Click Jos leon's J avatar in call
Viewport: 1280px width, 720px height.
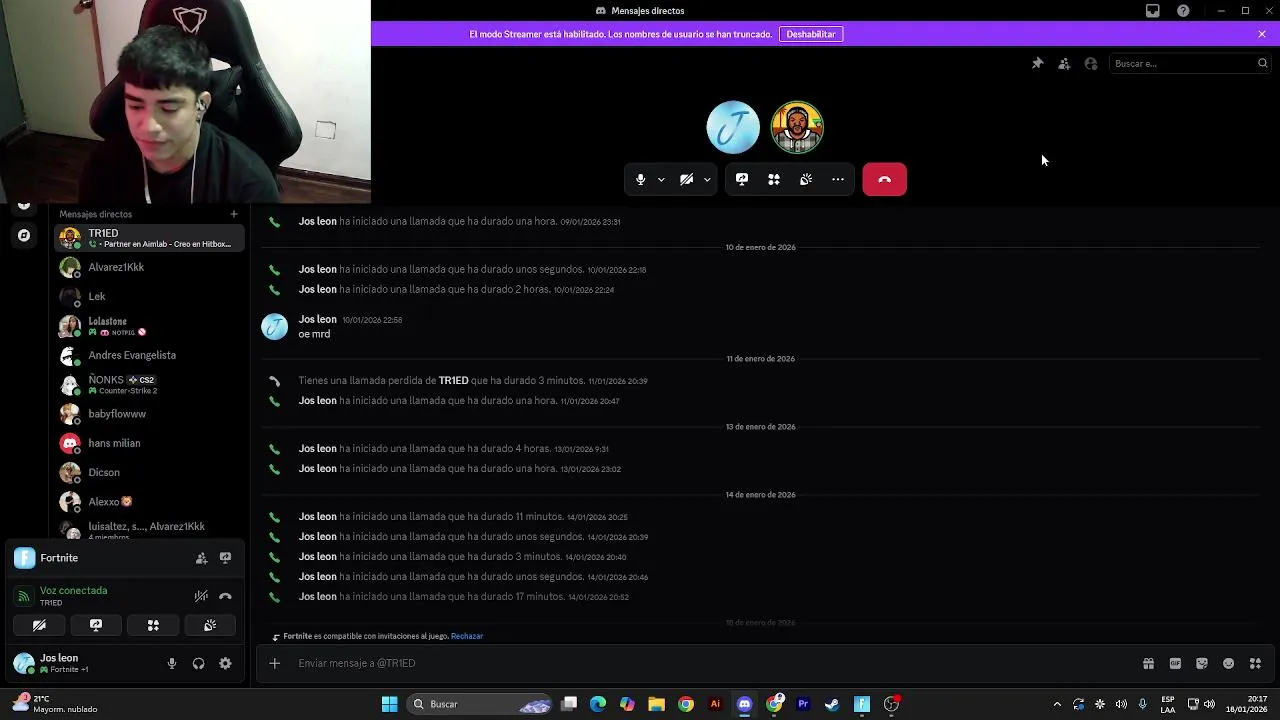click(x=733, y=127)
